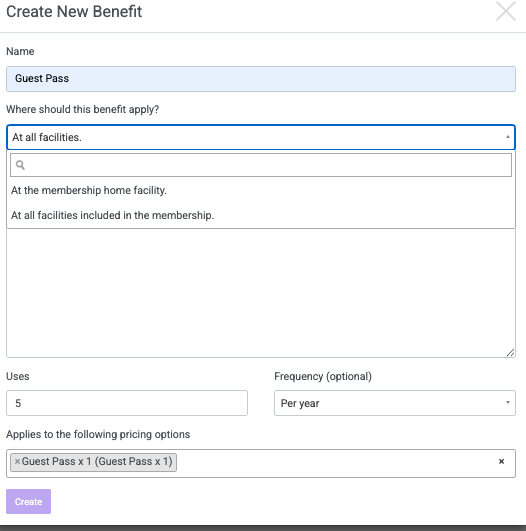526x531 pixels.
Task: Focus the dropdown search input box
Action: click(261, 165)
